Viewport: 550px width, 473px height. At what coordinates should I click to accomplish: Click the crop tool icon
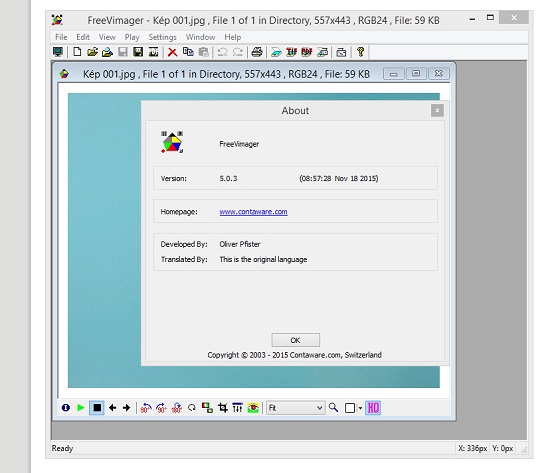click(x=223, y=408)
